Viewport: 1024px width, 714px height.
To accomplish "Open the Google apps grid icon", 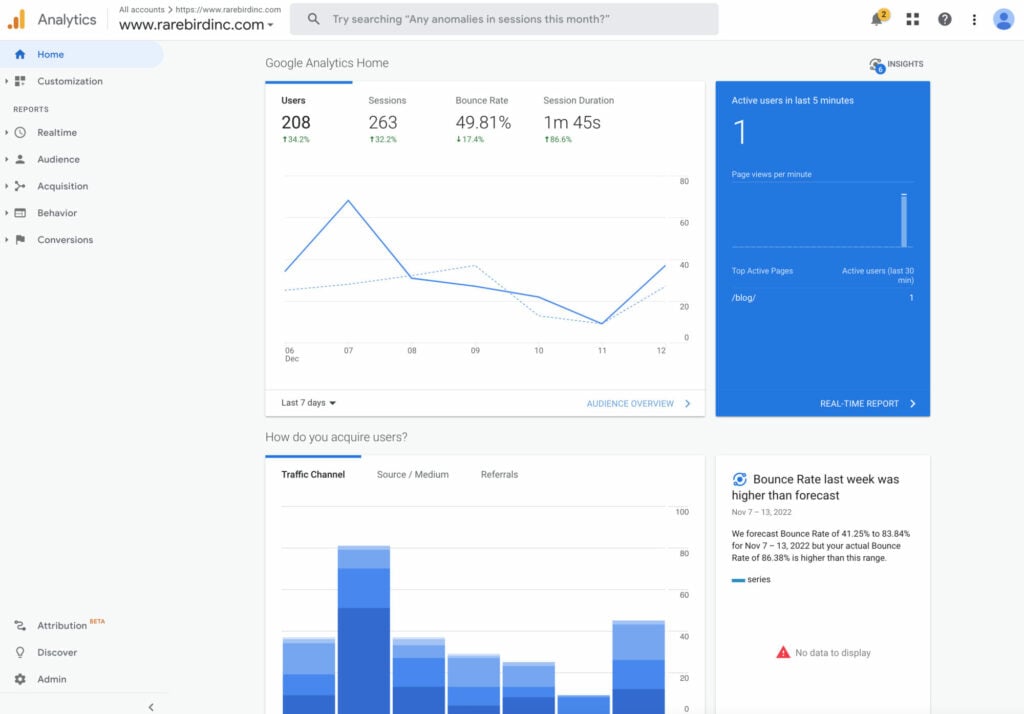I will pos(912,19).
